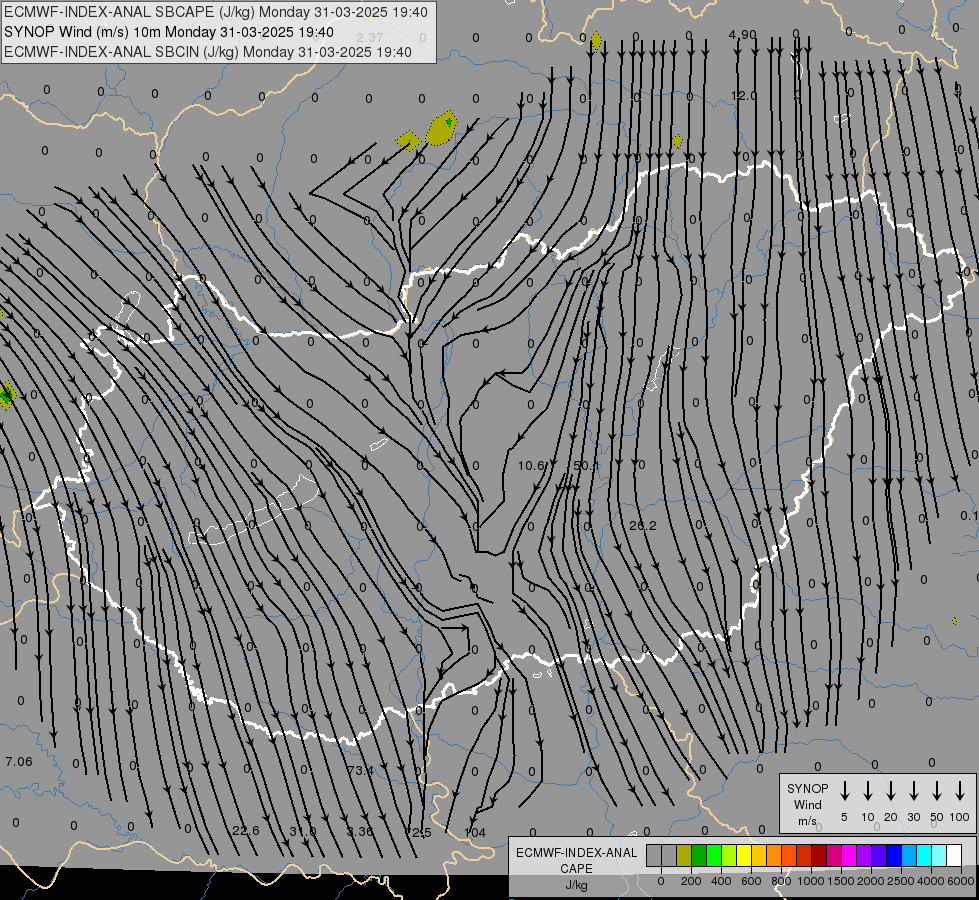Click the 7.06 value at the left edge
Image resolution: width=979 pixels, height=900 pixels.
tap(19, 761)
